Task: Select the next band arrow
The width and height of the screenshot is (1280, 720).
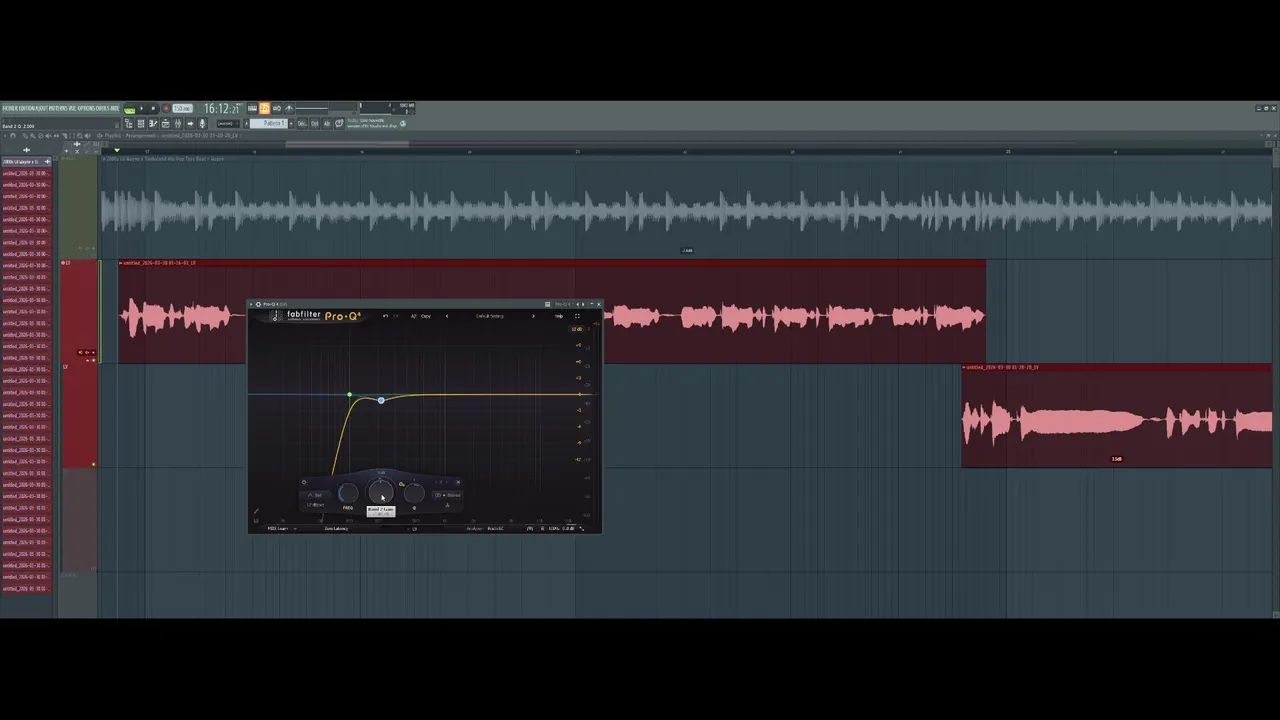Action: [447, 482]
